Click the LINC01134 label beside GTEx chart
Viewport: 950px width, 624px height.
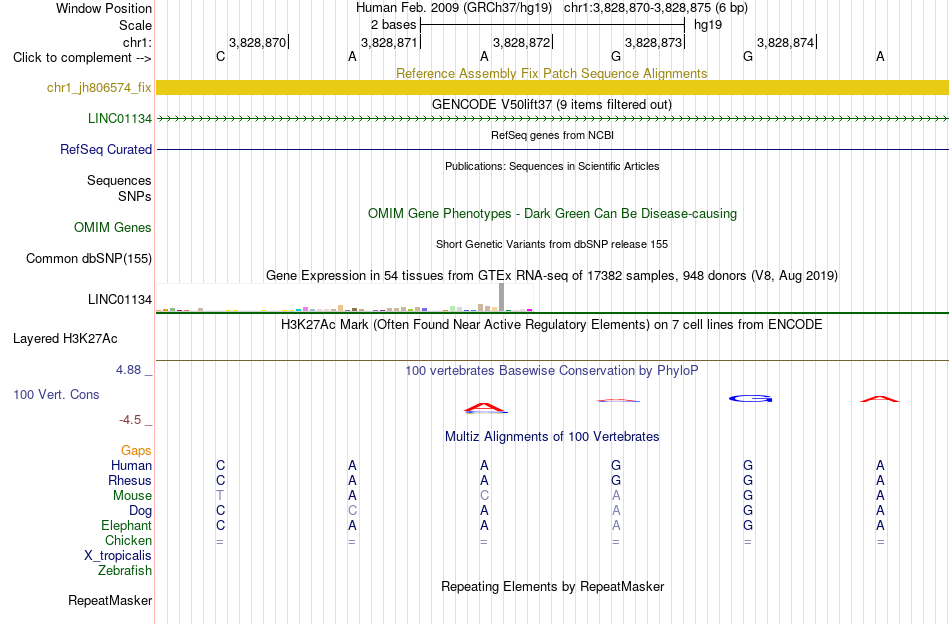tap(119, 299)
